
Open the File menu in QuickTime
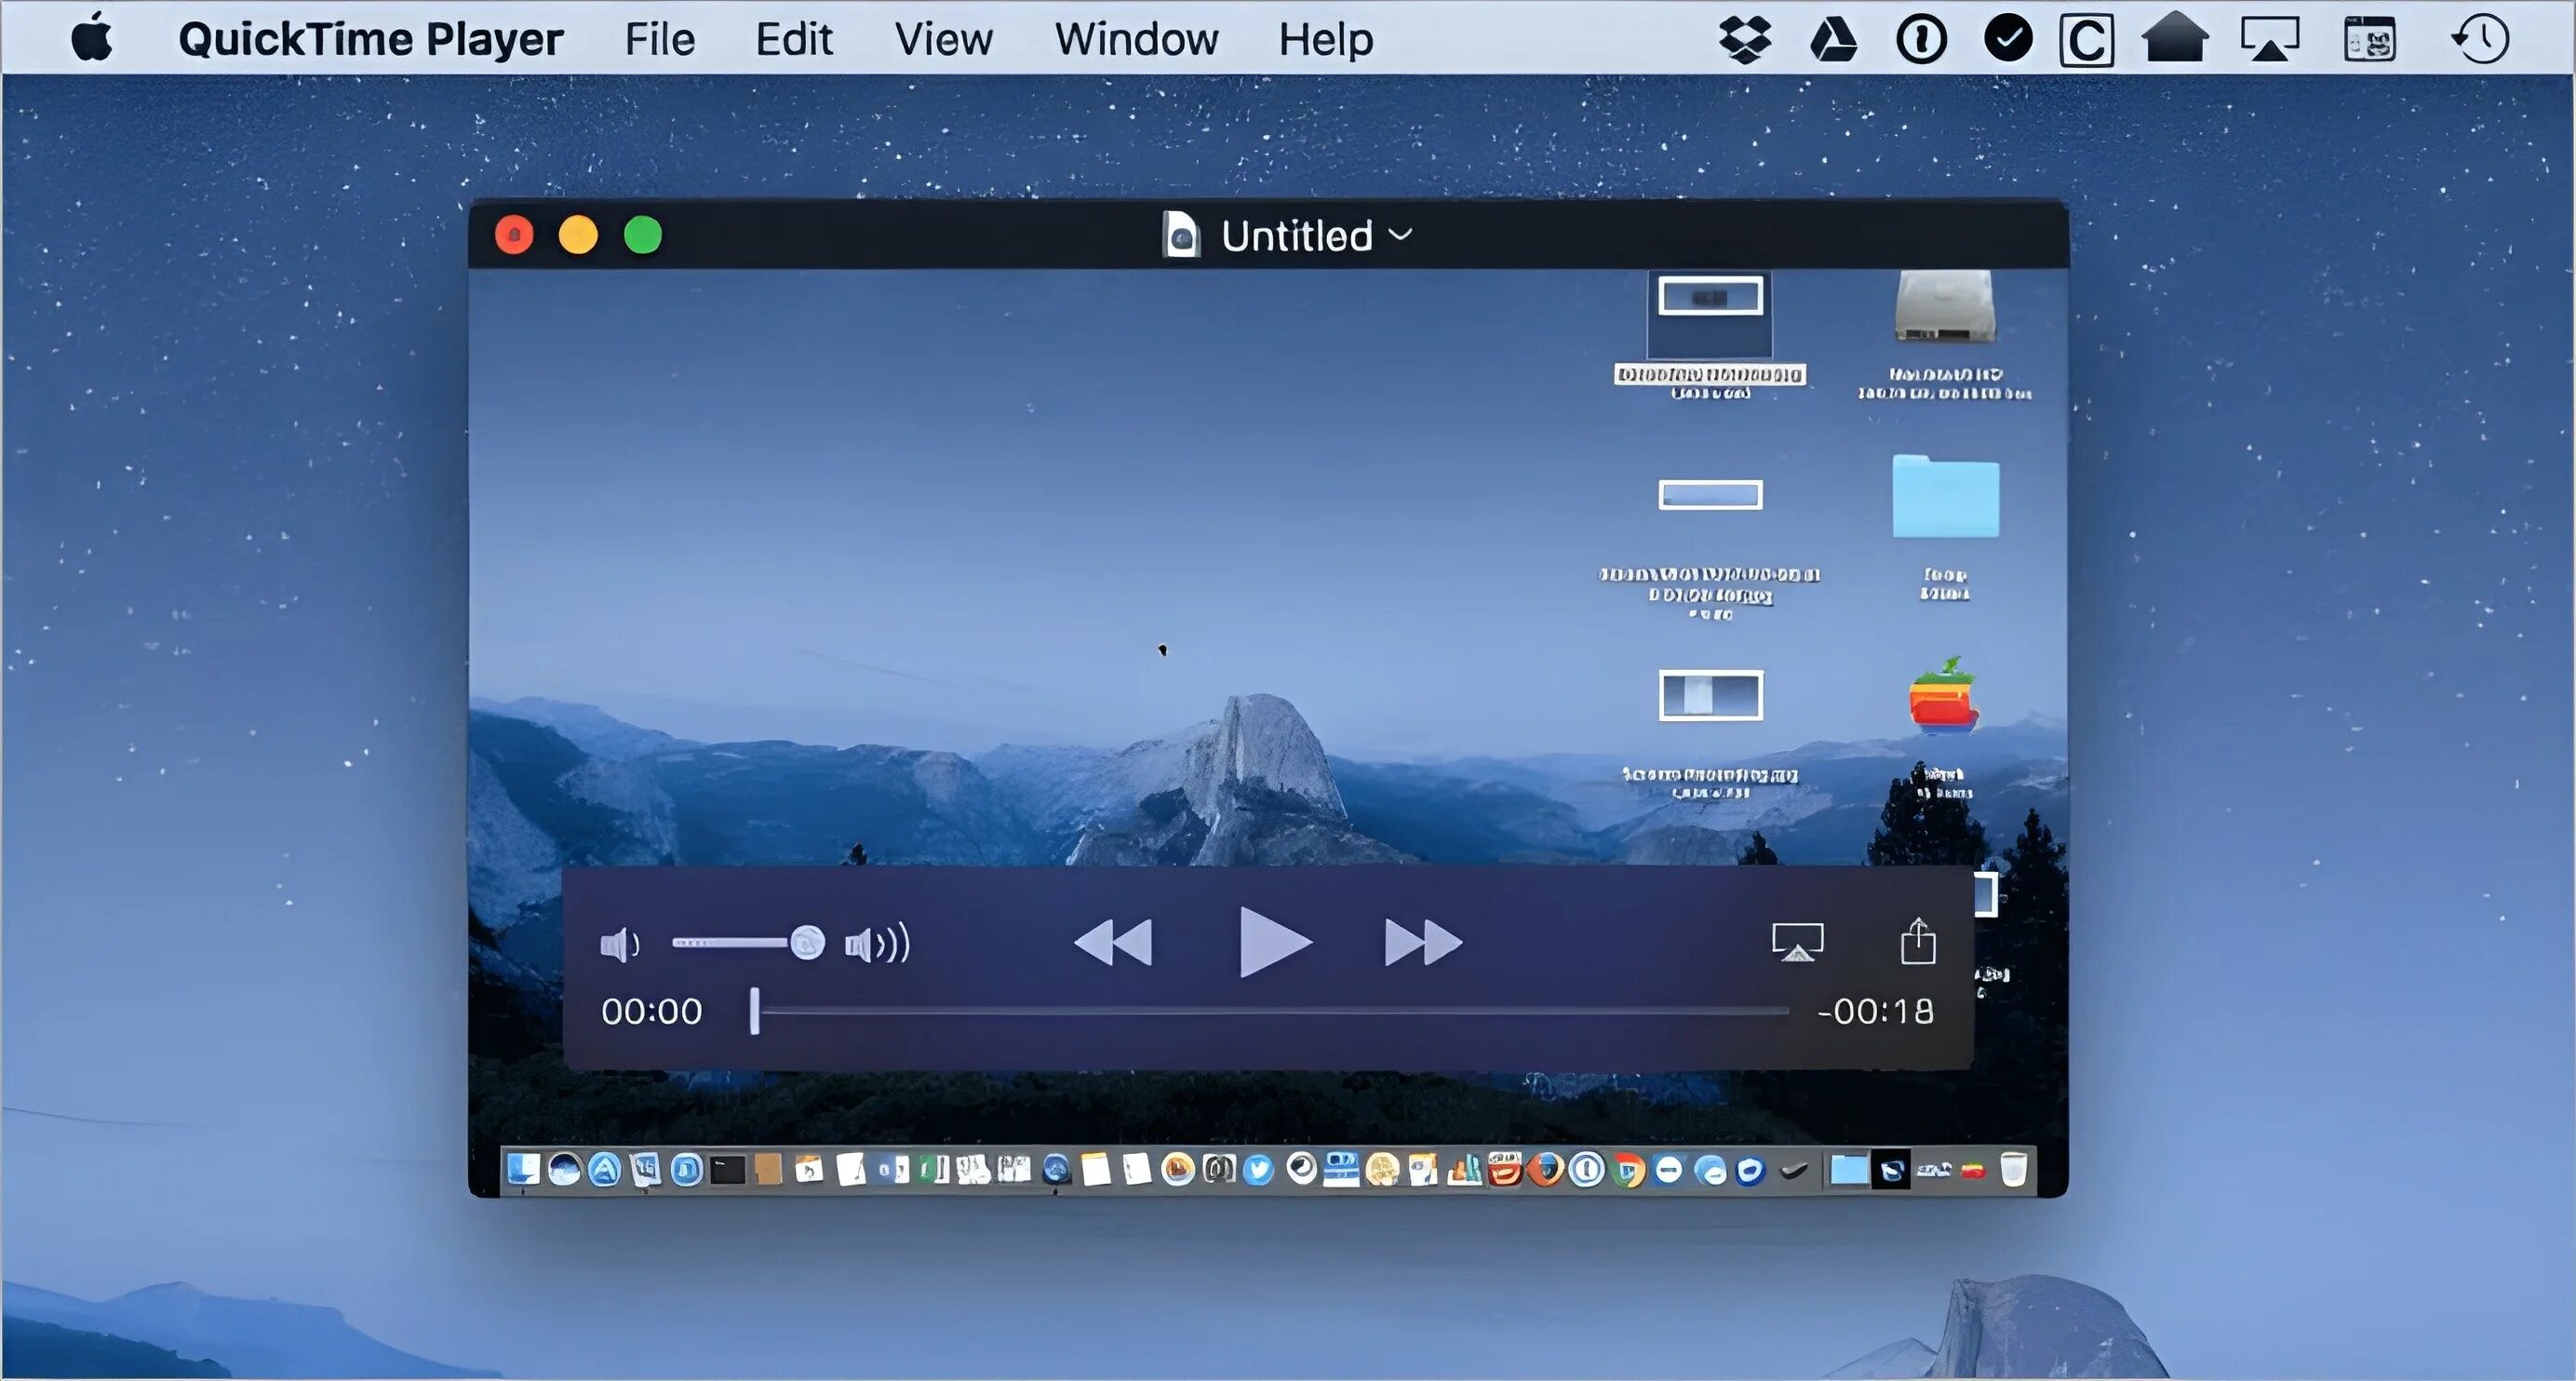click(658, 37)
